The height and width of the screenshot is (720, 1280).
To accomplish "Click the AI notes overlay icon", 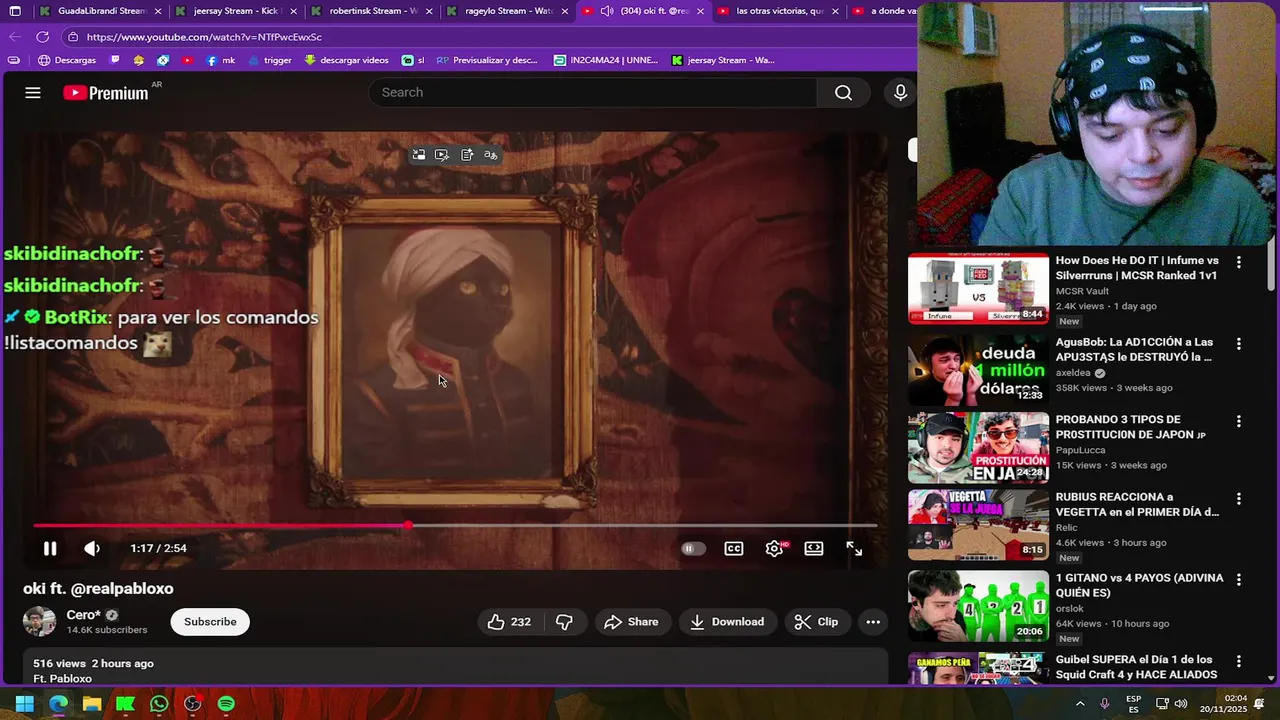I will click(467, 155).
